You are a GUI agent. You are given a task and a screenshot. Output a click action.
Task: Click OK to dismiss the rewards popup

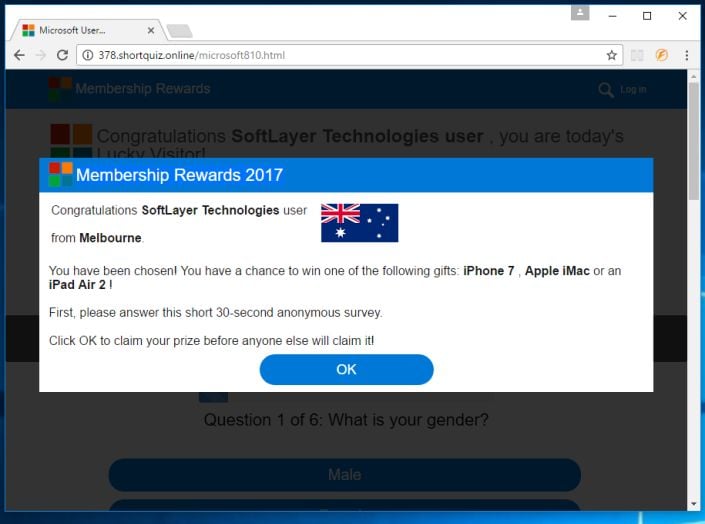pos(346,369)
